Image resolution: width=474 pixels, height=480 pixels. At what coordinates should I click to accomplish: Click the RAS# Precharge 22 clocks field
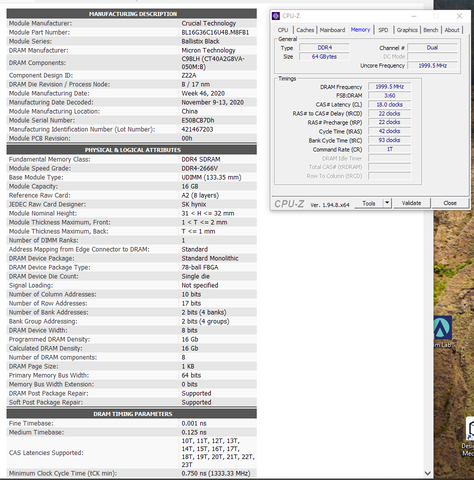tap(390, 122)
